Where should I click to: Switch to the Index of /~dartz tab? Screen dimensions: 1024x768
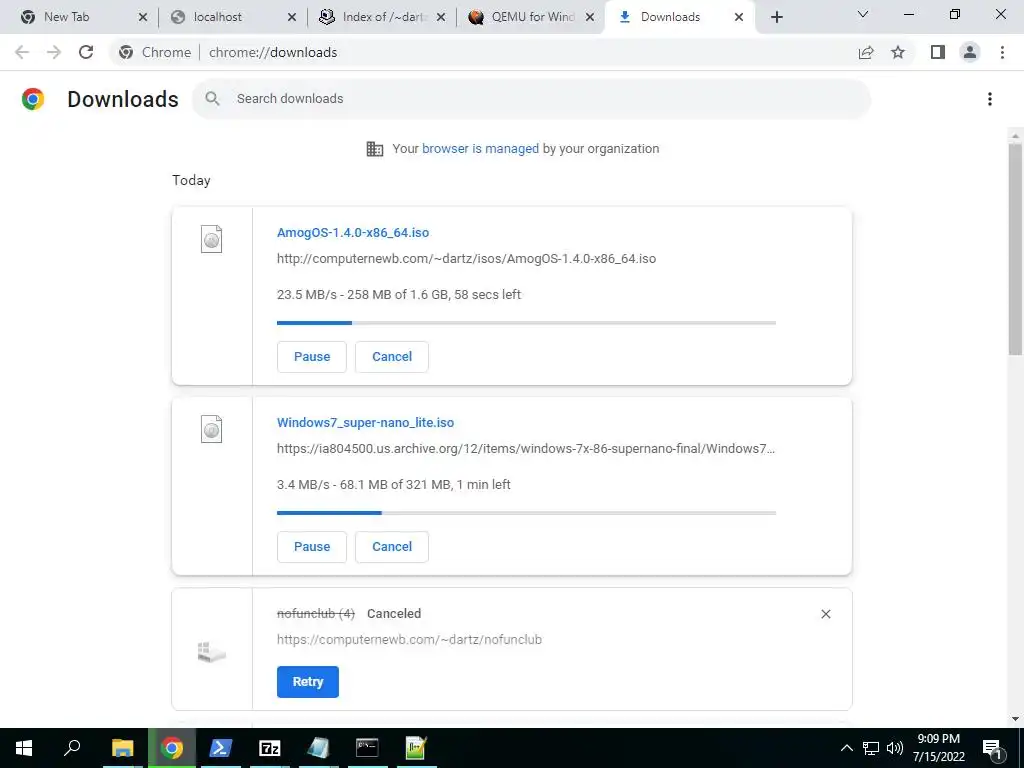384,17
